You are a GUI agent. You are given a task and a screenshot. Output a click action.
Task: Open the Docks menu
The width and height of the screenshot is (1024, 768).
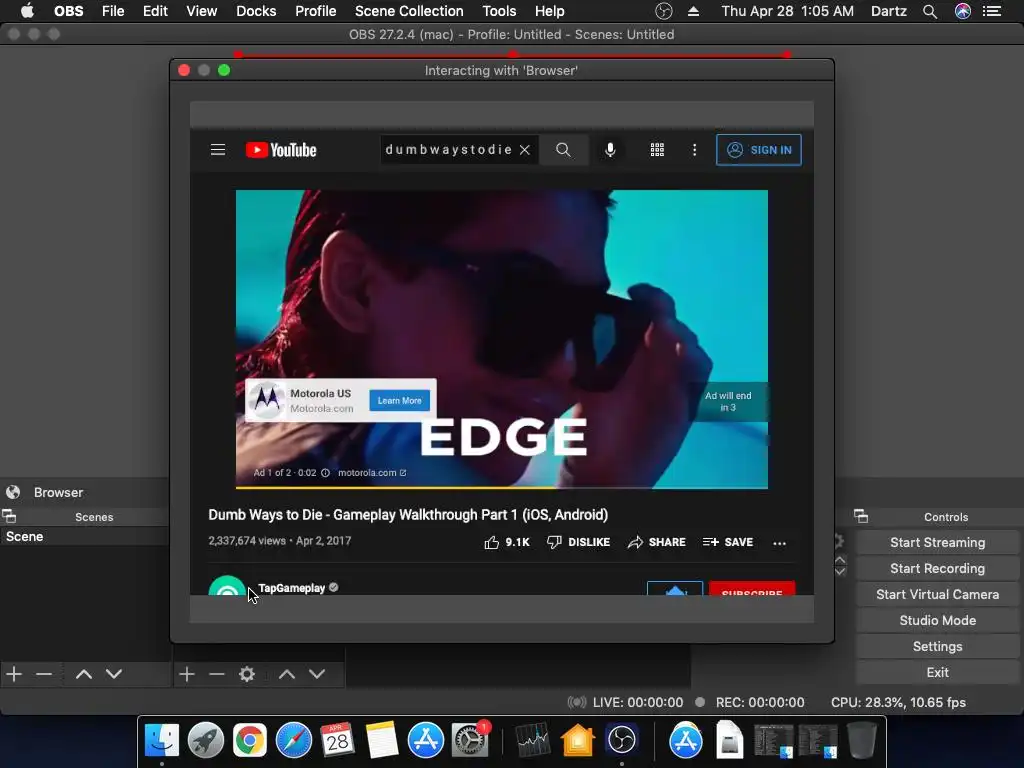pos(256,11)
